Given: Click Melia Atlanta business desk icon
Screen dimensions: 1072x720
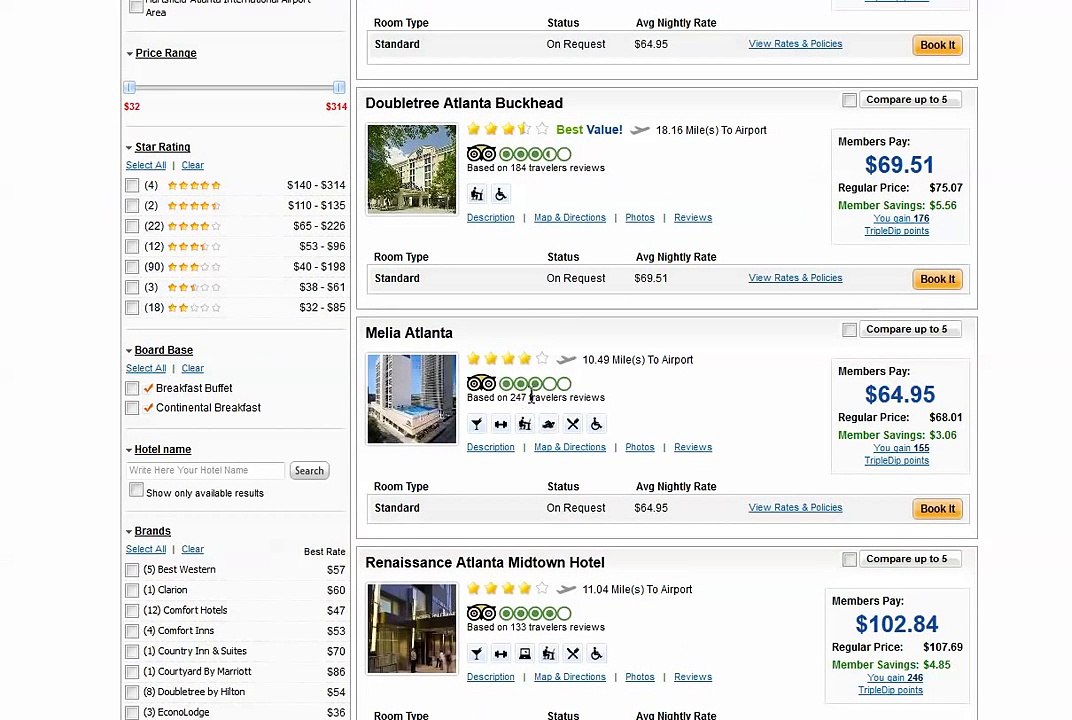Looking at the screenshot, I should (x=524, y=424).
